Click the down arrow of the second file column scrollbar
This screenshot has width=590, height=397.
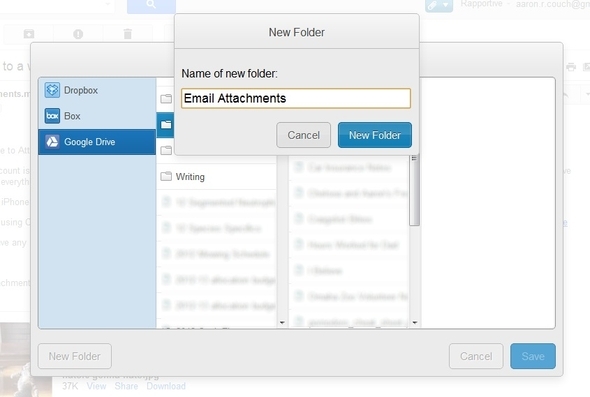pos(415,322)
